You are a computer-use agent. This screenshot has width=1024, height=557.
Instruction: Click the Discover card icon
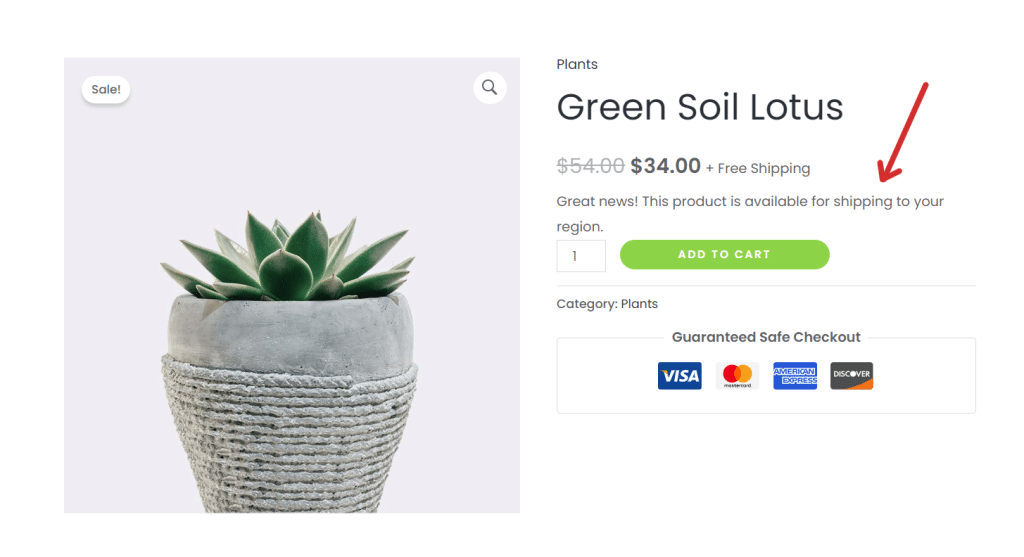tap(852, 376)
